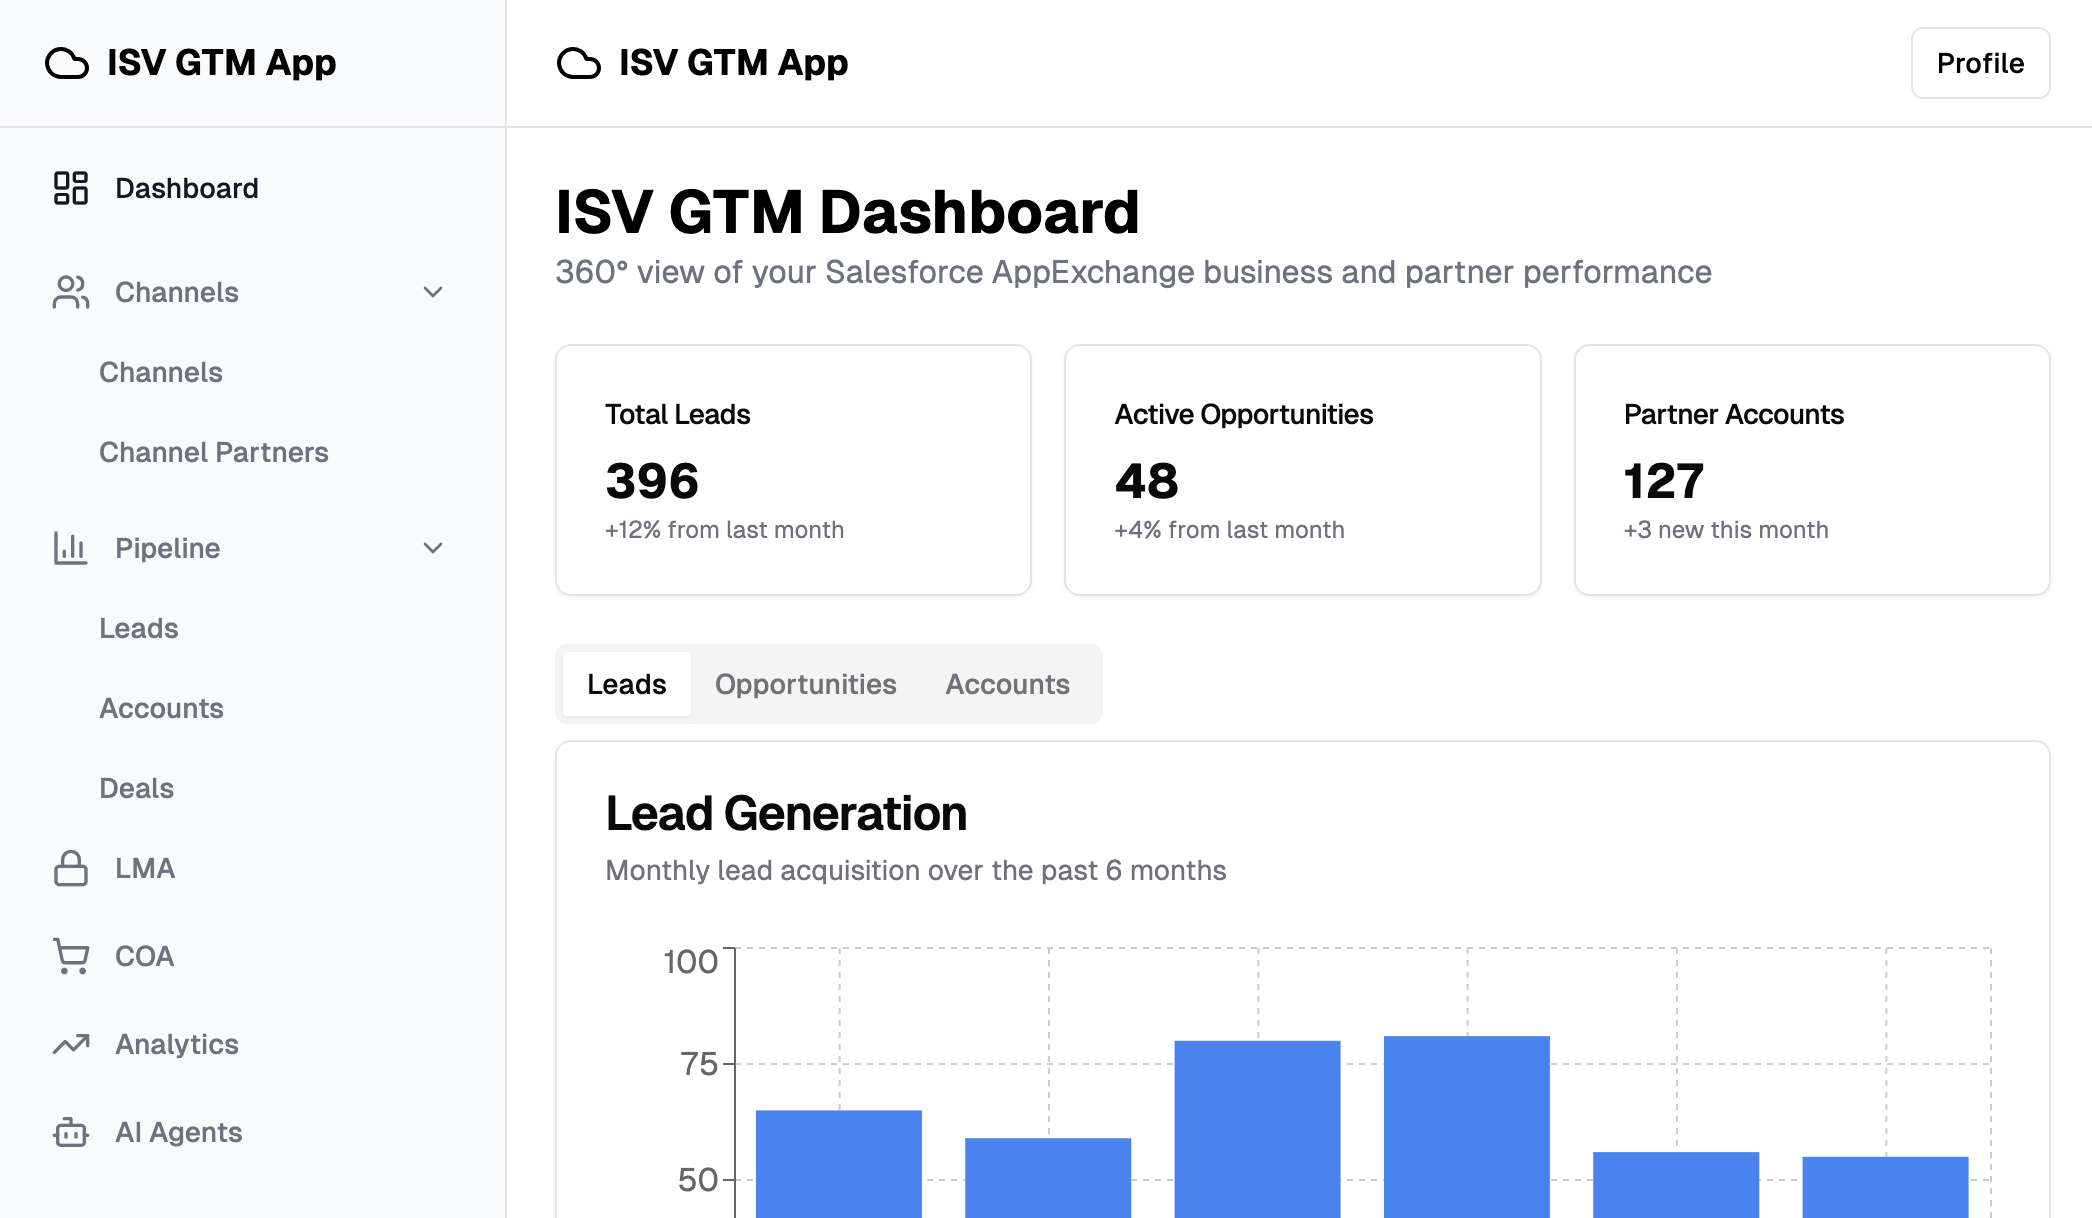Click the ISV GTM App title in top bar

734,63
